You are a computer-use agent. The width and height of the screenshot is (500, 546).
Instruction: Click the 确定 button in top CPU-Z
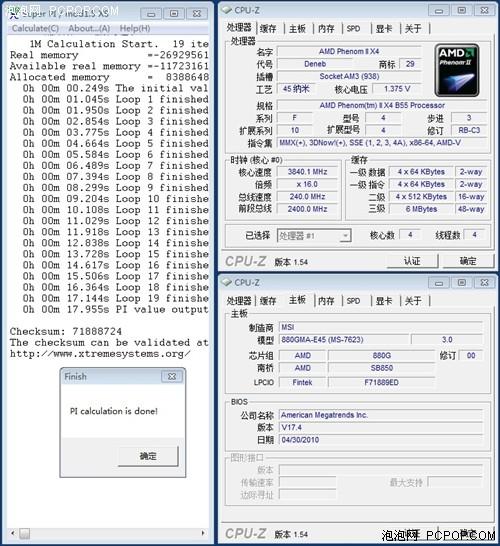(x=468, y=261)
